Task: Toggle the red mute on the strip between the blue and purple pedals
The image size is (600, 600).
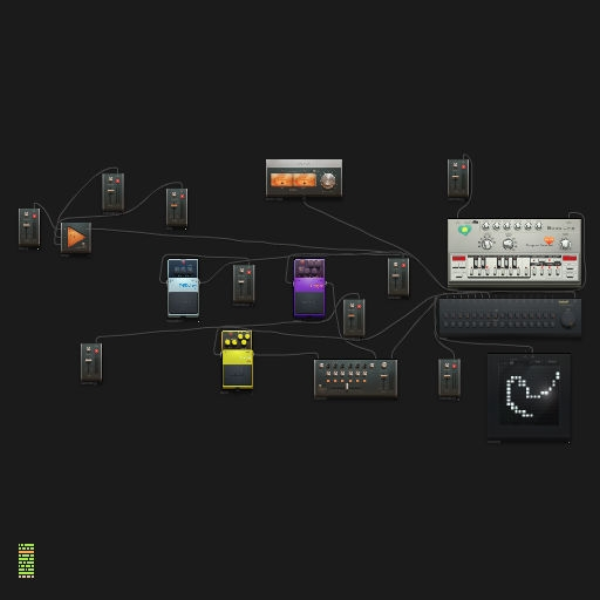Action: coord(249,272)
